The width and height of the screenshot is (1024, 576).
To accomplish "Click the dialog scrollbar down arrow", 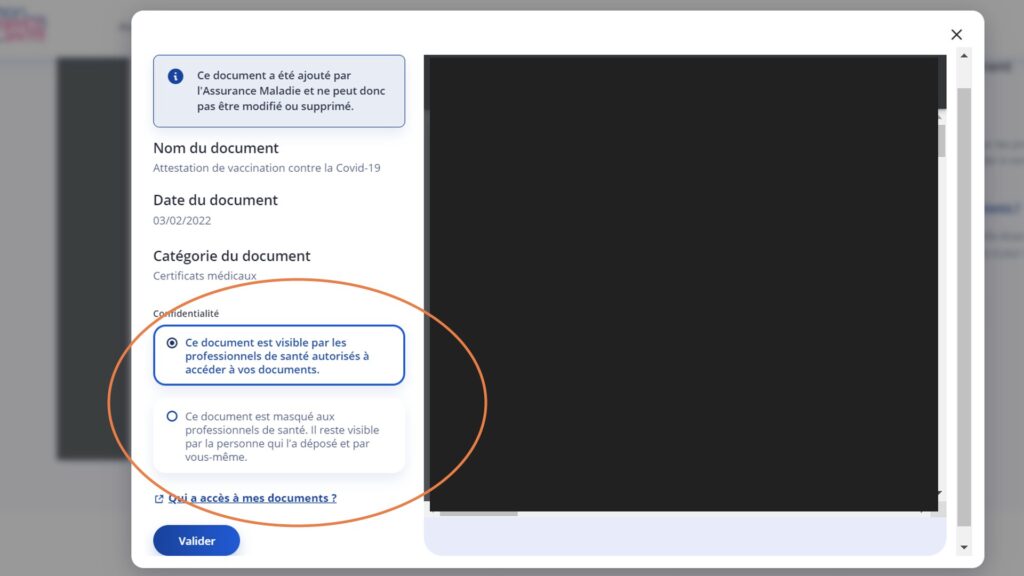I will 964,547.
